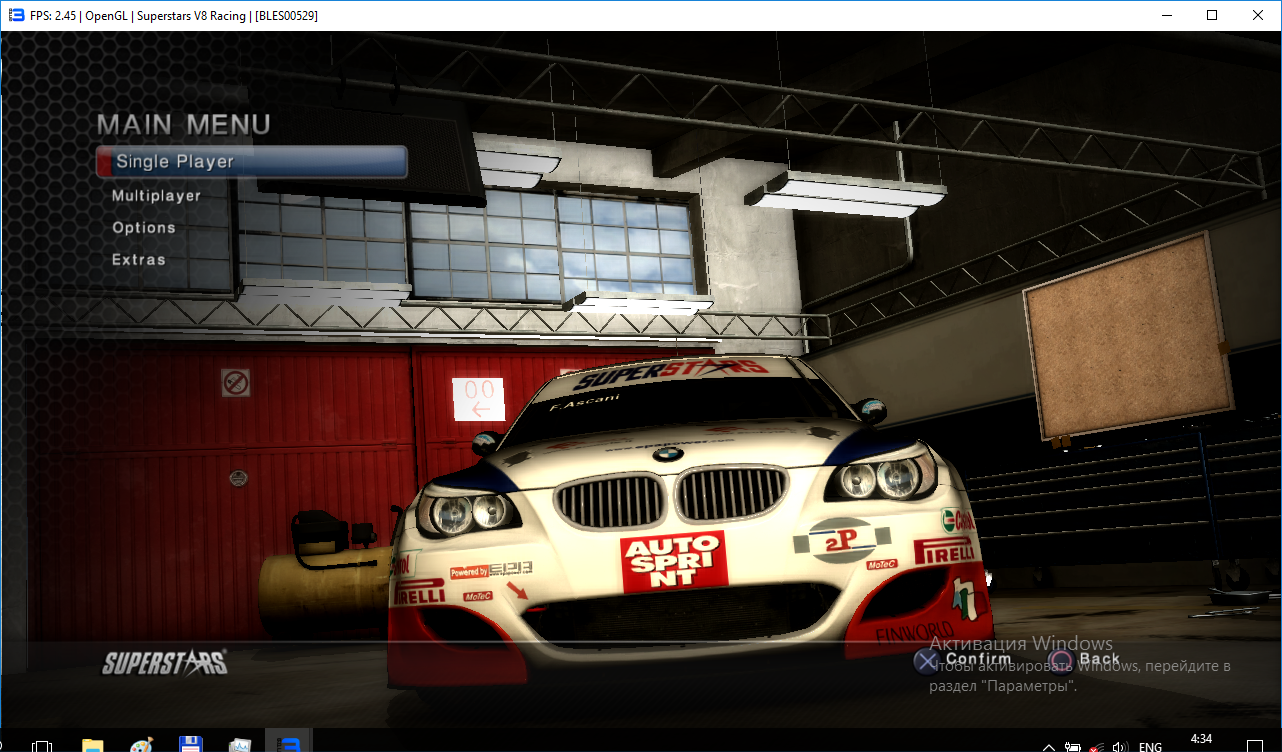Open the Extras menu item
The height and width of the screenshot is (752, 1282).
pyautogui.click(x=139, y=260)
